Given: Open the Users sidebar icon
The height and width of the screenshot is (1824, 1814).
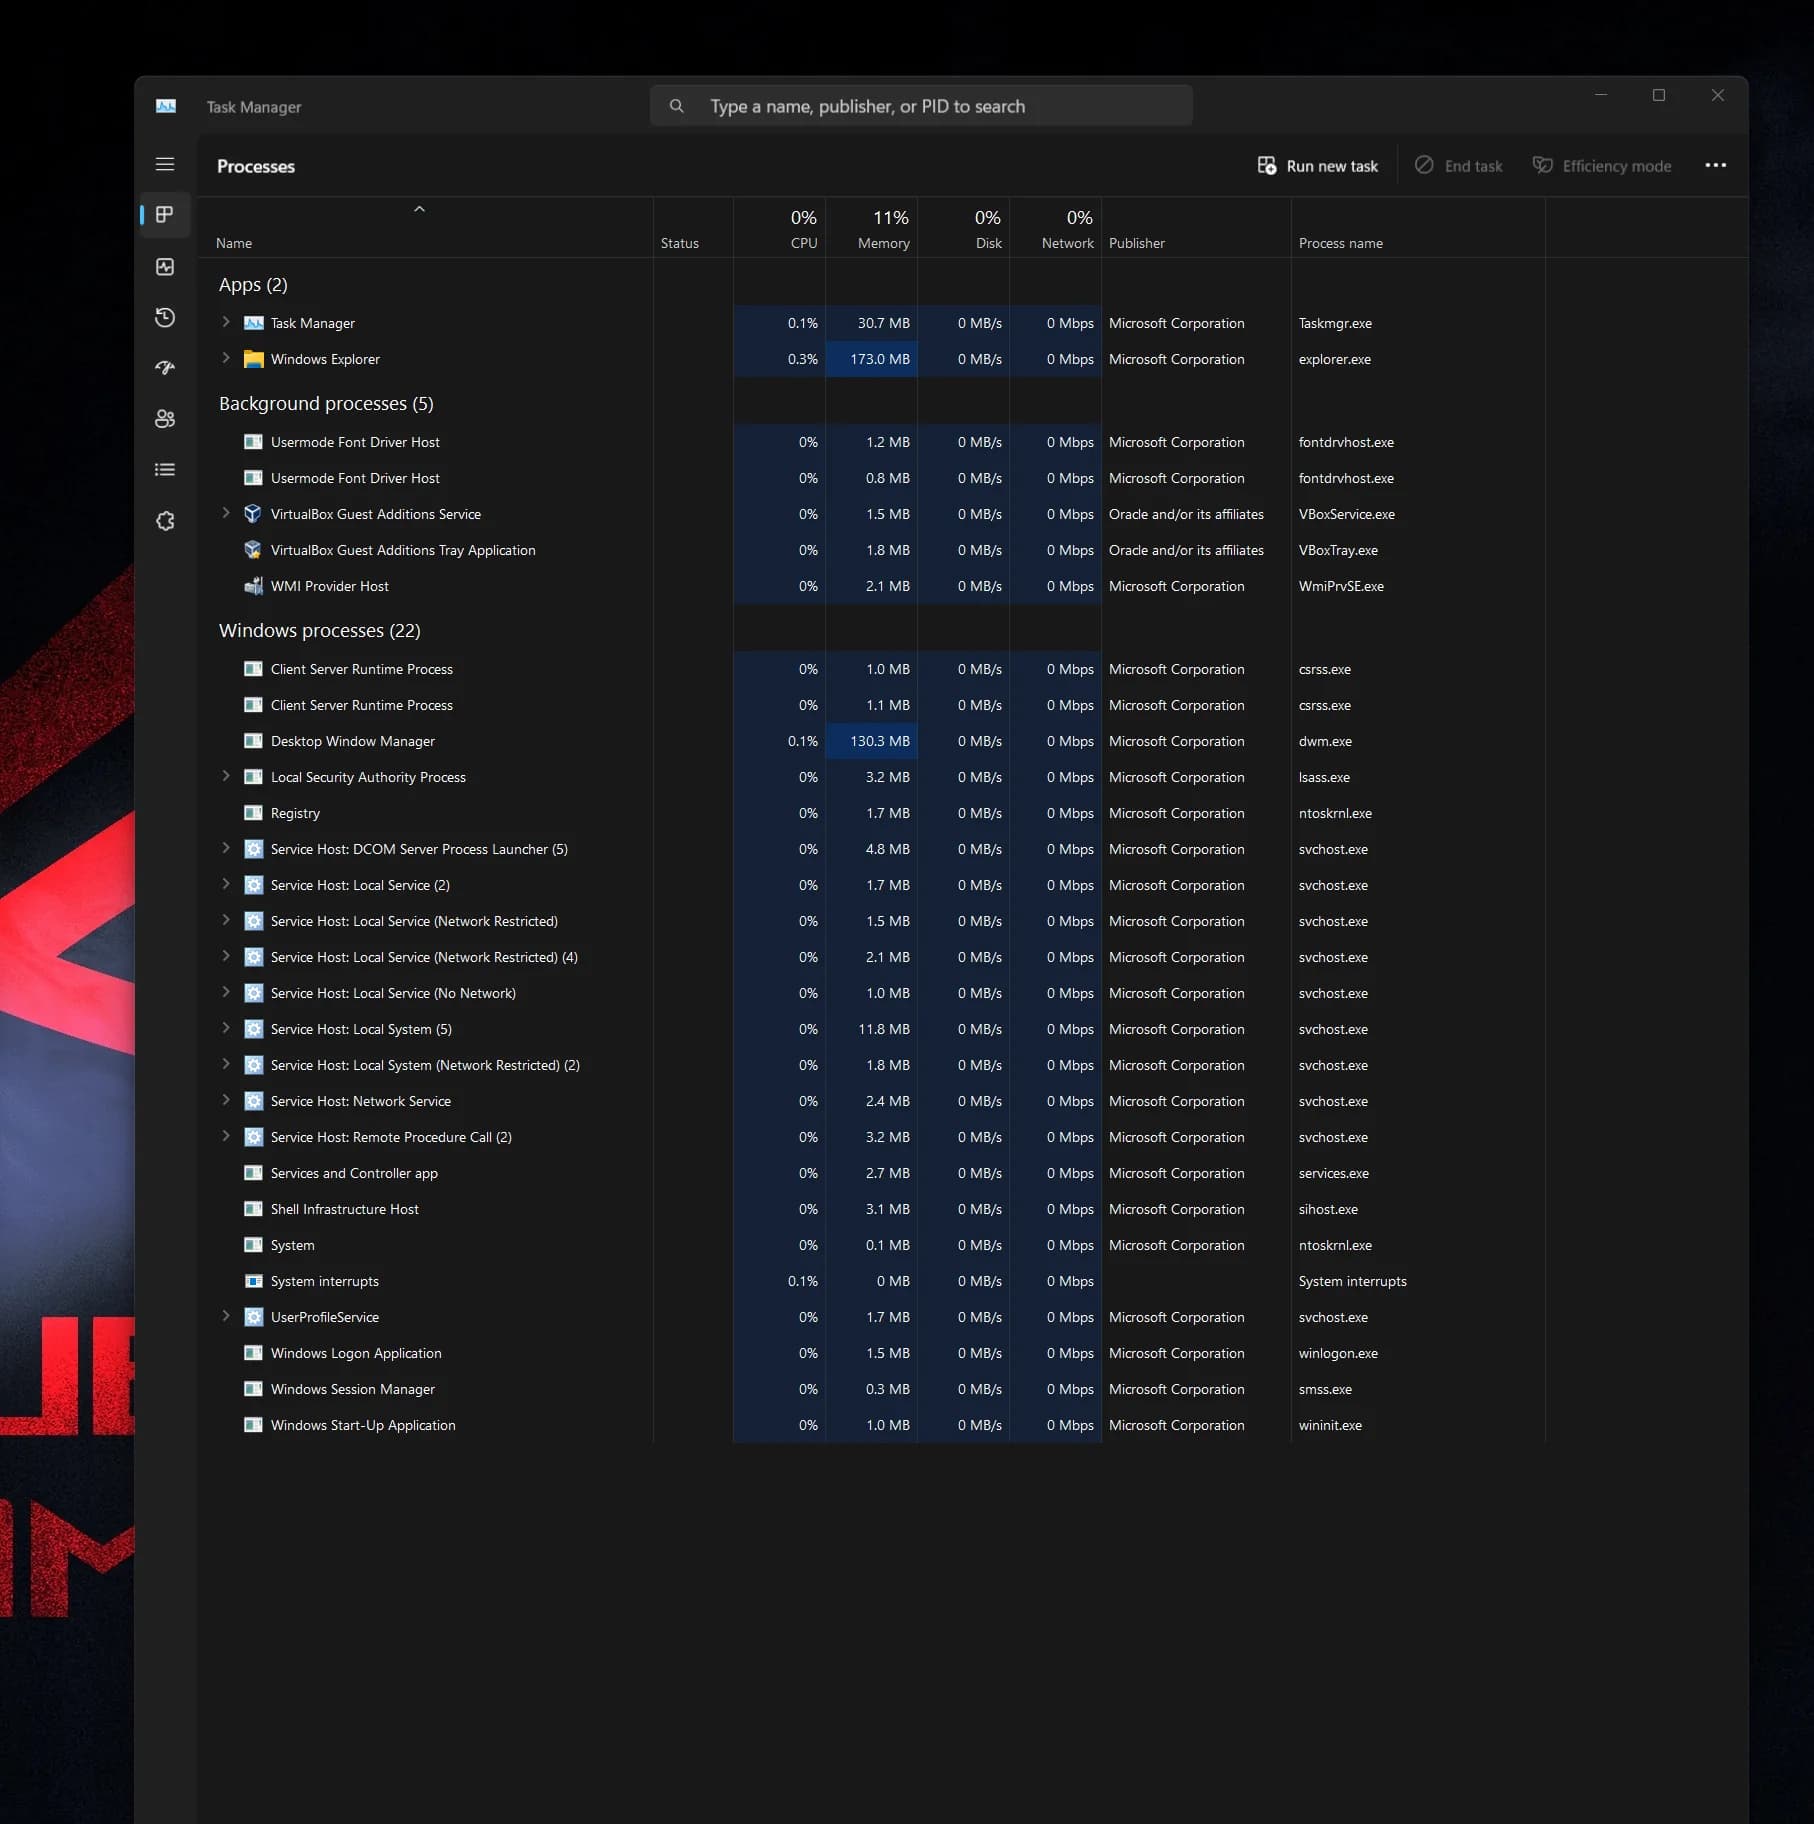Looking at the screenshot, I should click(165, 419).
